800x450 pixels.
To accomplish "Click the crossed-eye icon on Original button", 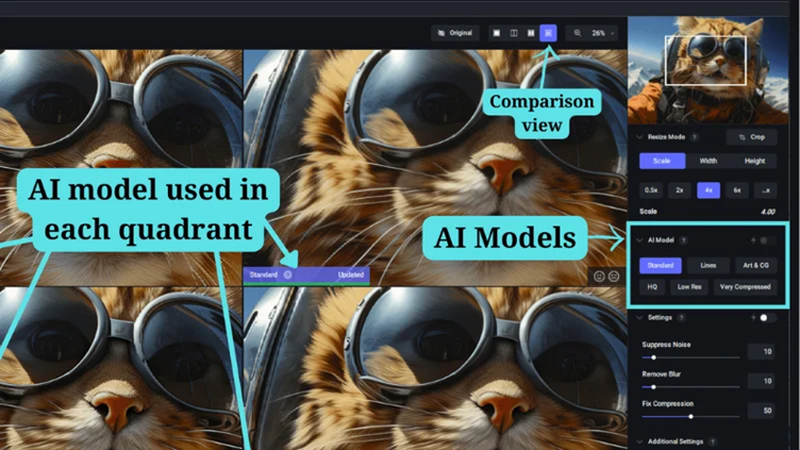I will (441, 33).
